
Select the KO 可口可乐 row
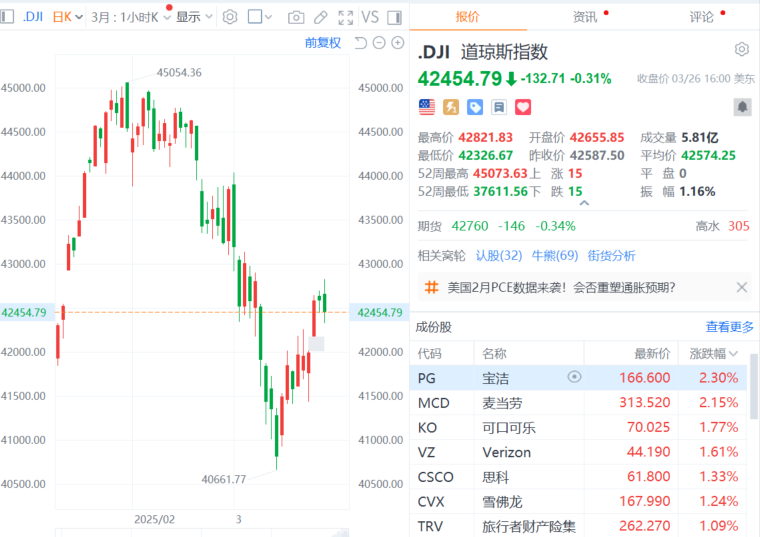tap(579, 427)
